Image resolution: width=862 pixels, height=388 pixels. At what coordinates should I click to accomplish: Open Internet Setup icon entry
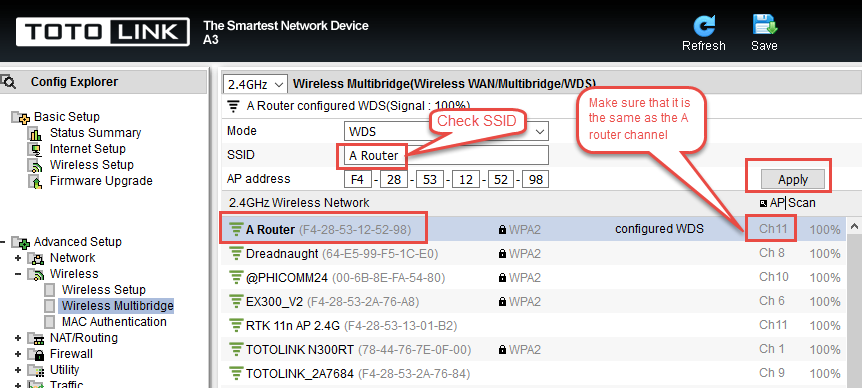(x=35, y=149)
